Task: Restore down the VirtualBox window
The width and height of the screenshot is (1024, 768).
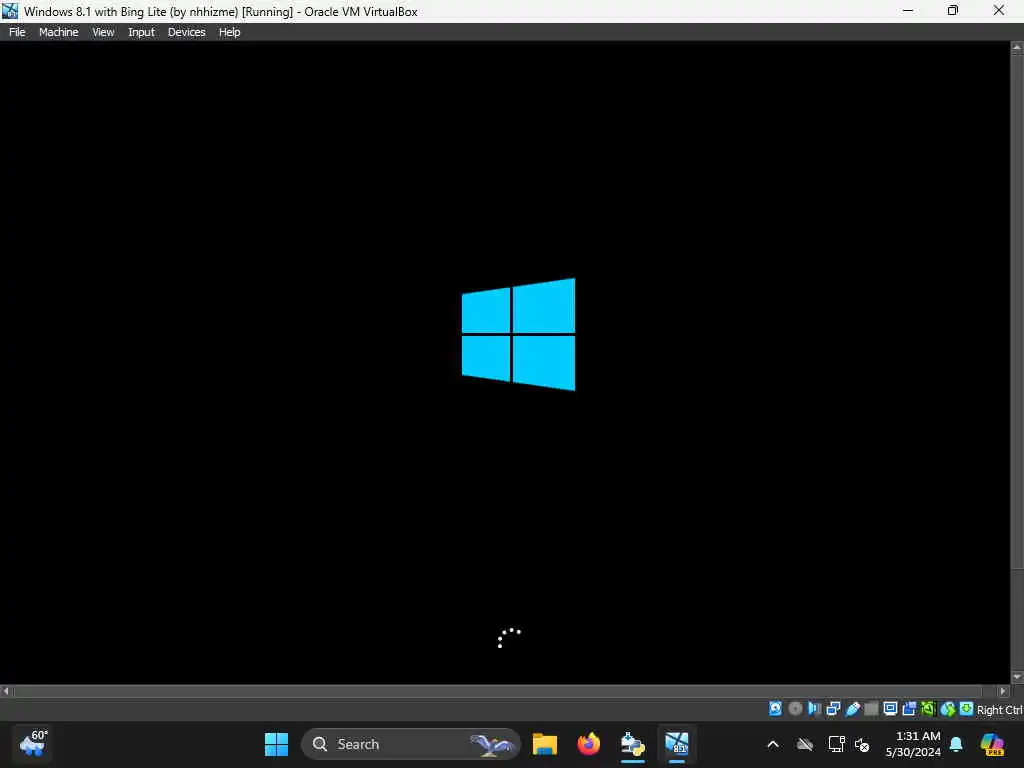Action: pyautogui.click(x=953, y=10)
